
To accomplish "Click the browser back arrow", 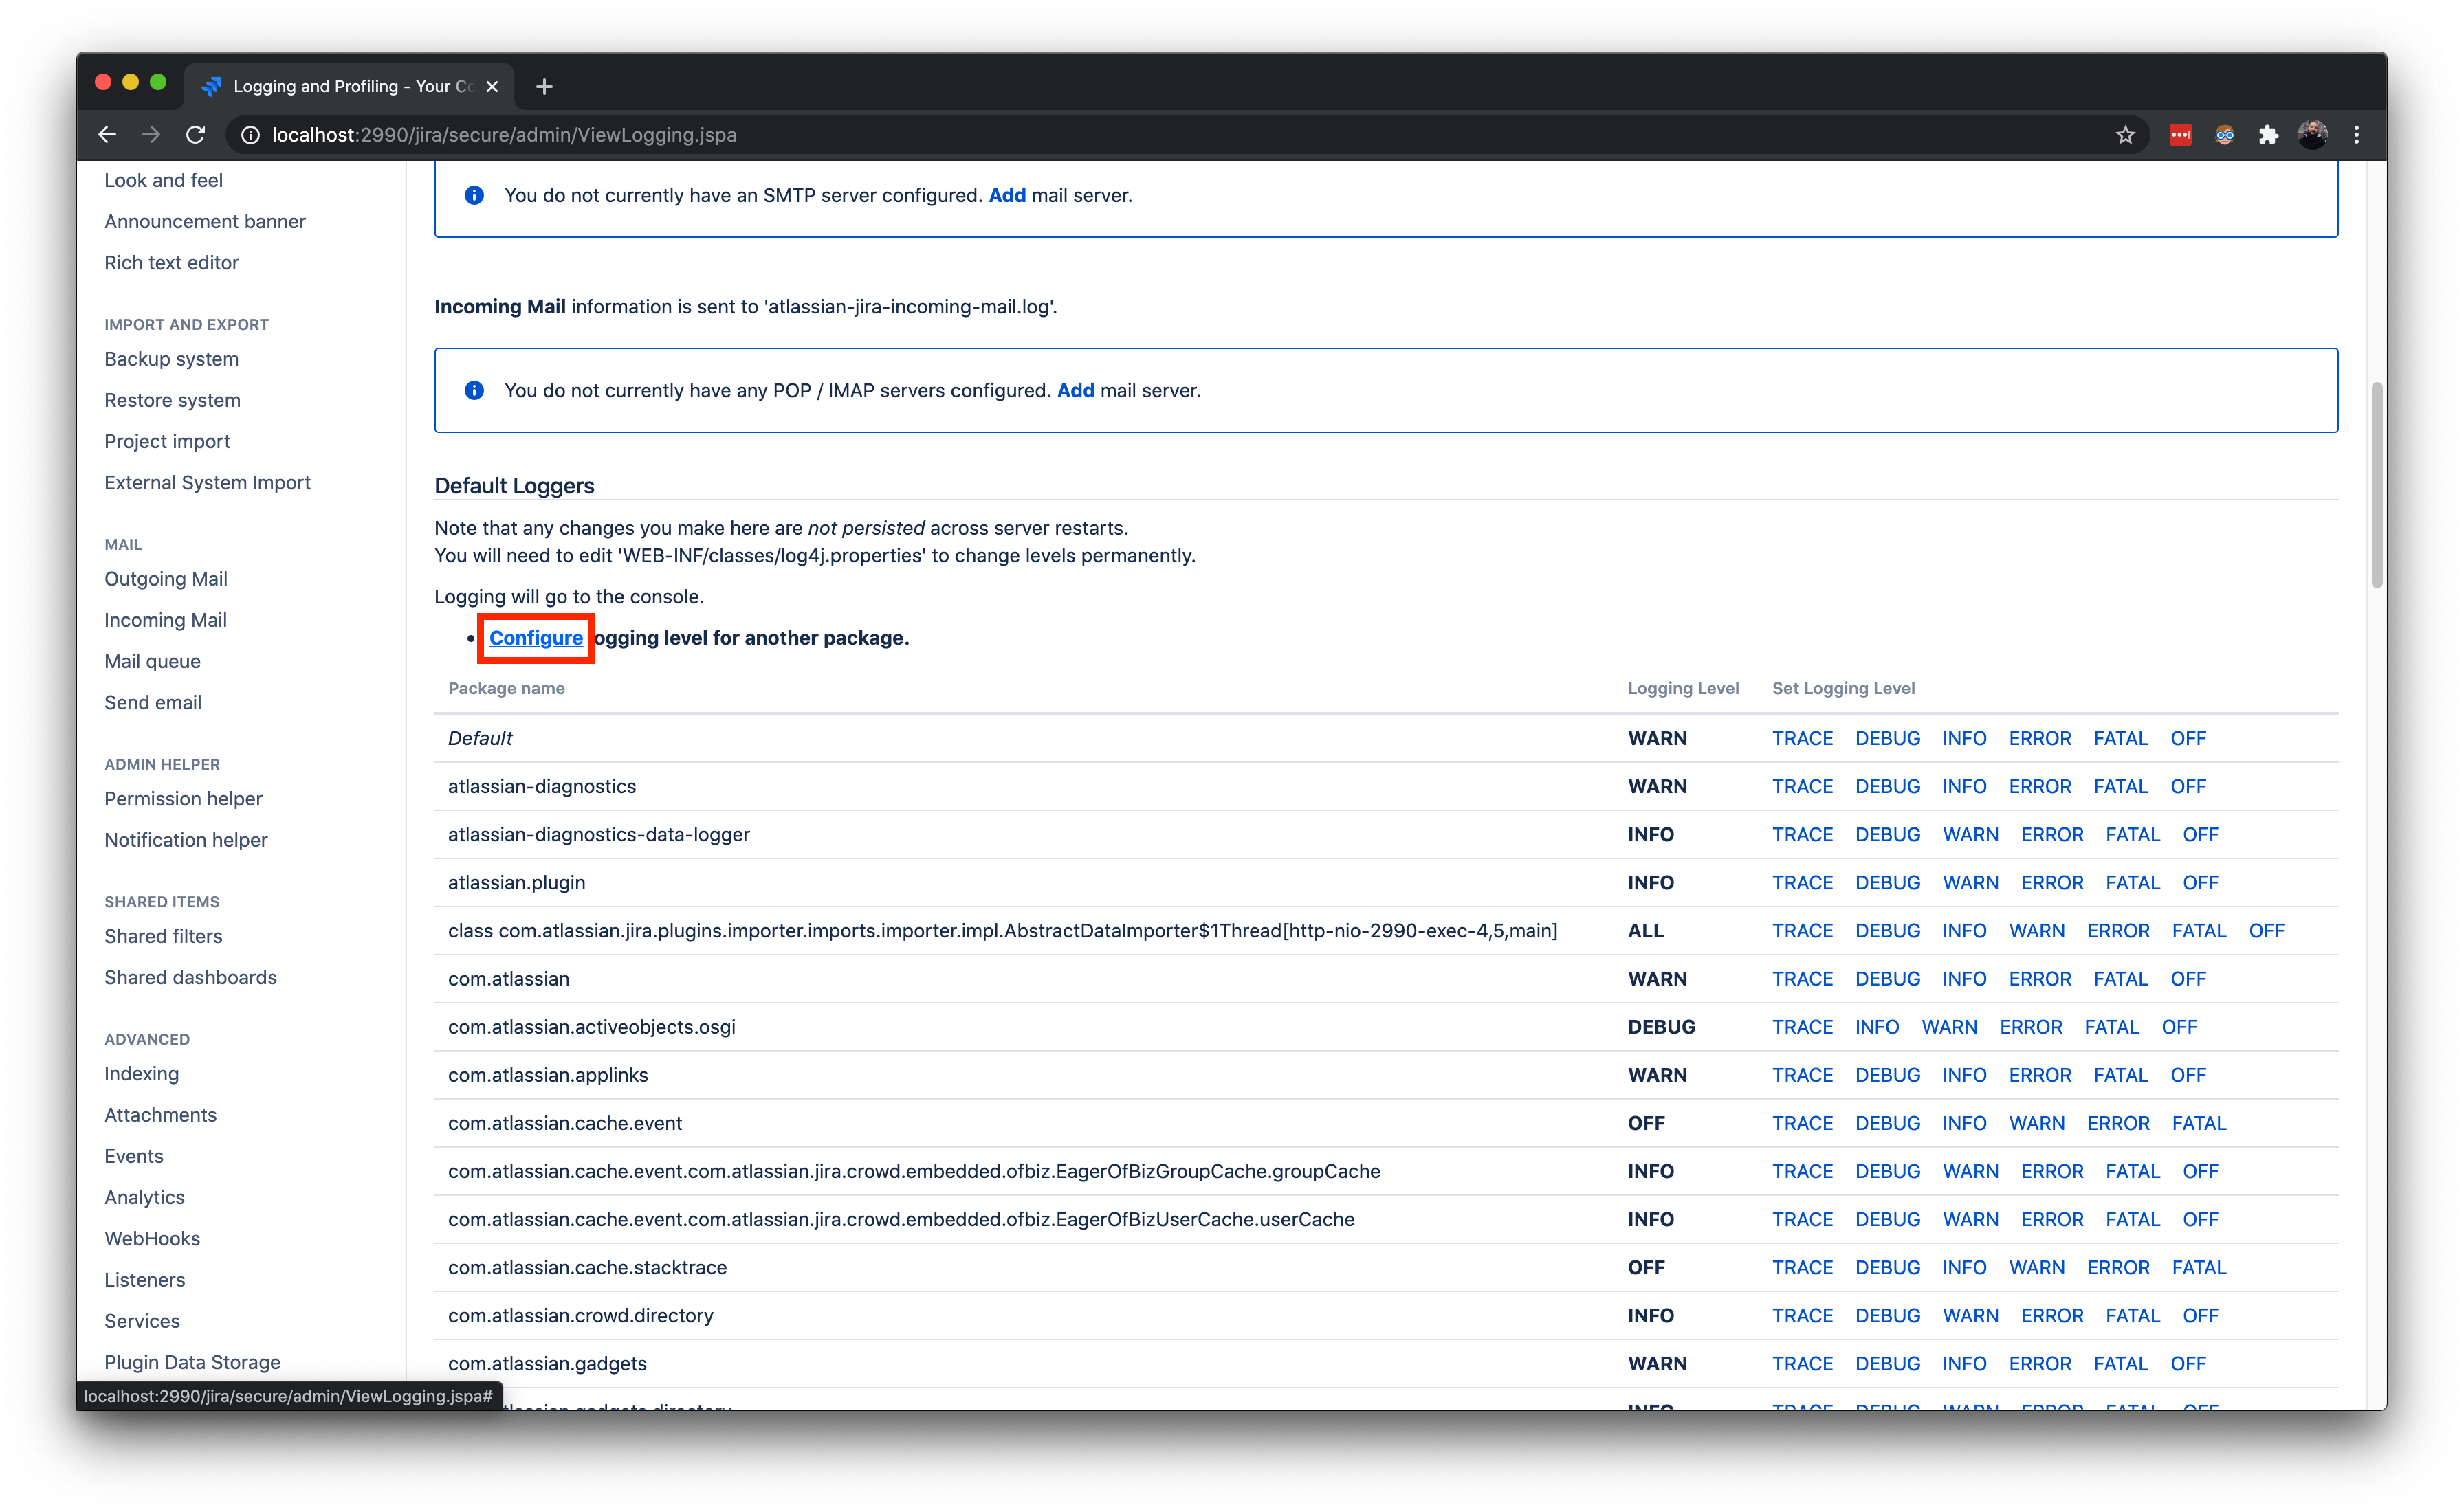I will coord(107,135).
